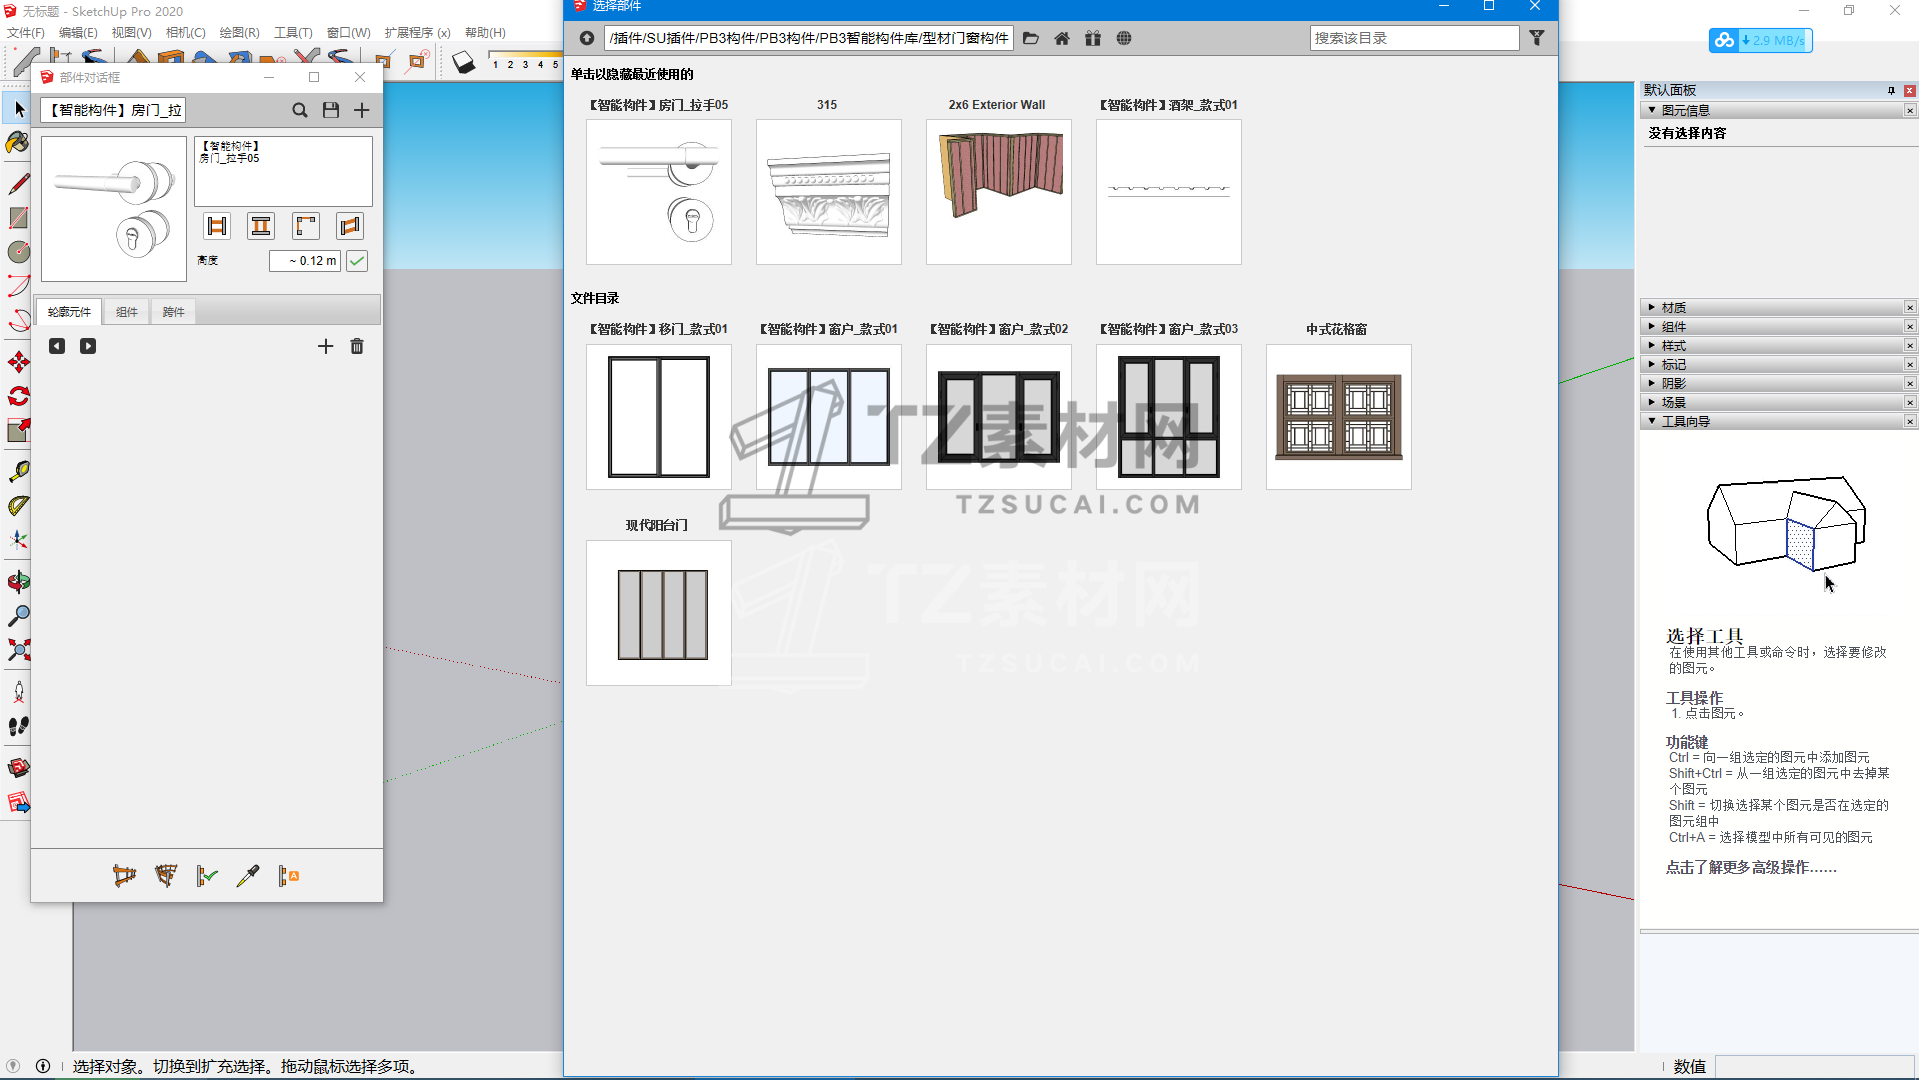Select the Move tool with red arrows
This screenshot has width=1919, height=1080.
tap(18, 362)
